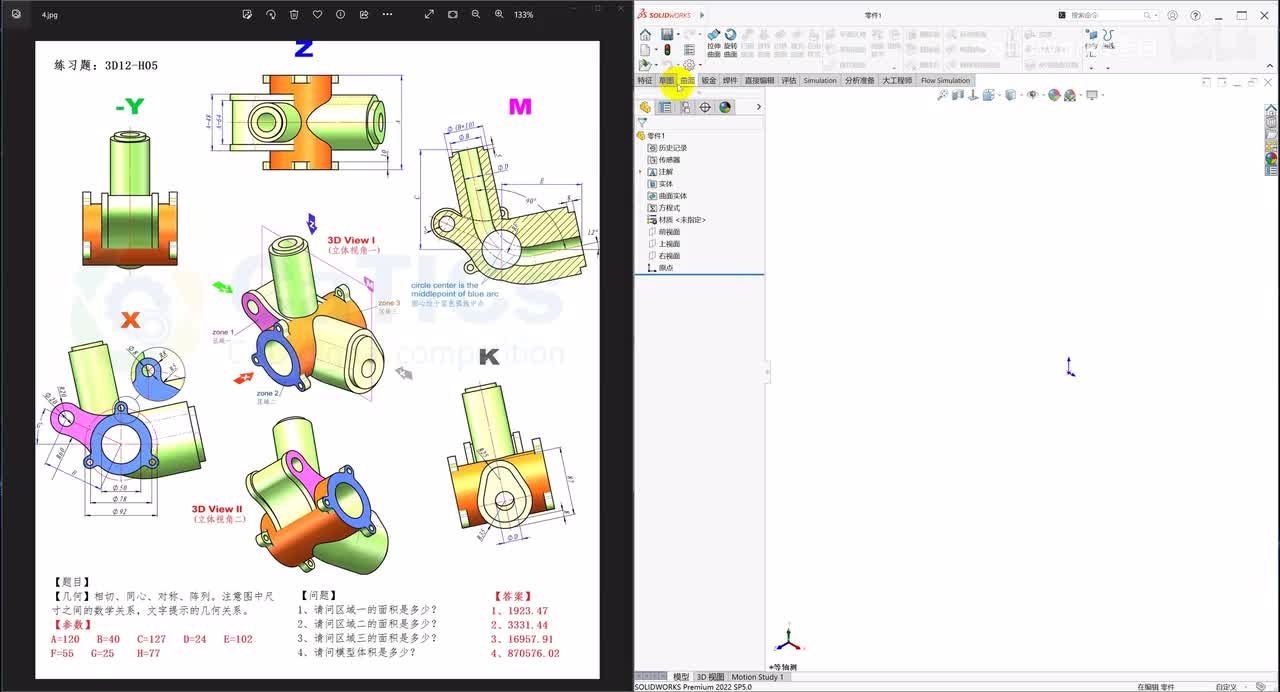Expand the SolidWorks logo menu arrow
This screenshot has height=692, width=1280.
click(x=702, y=15)
